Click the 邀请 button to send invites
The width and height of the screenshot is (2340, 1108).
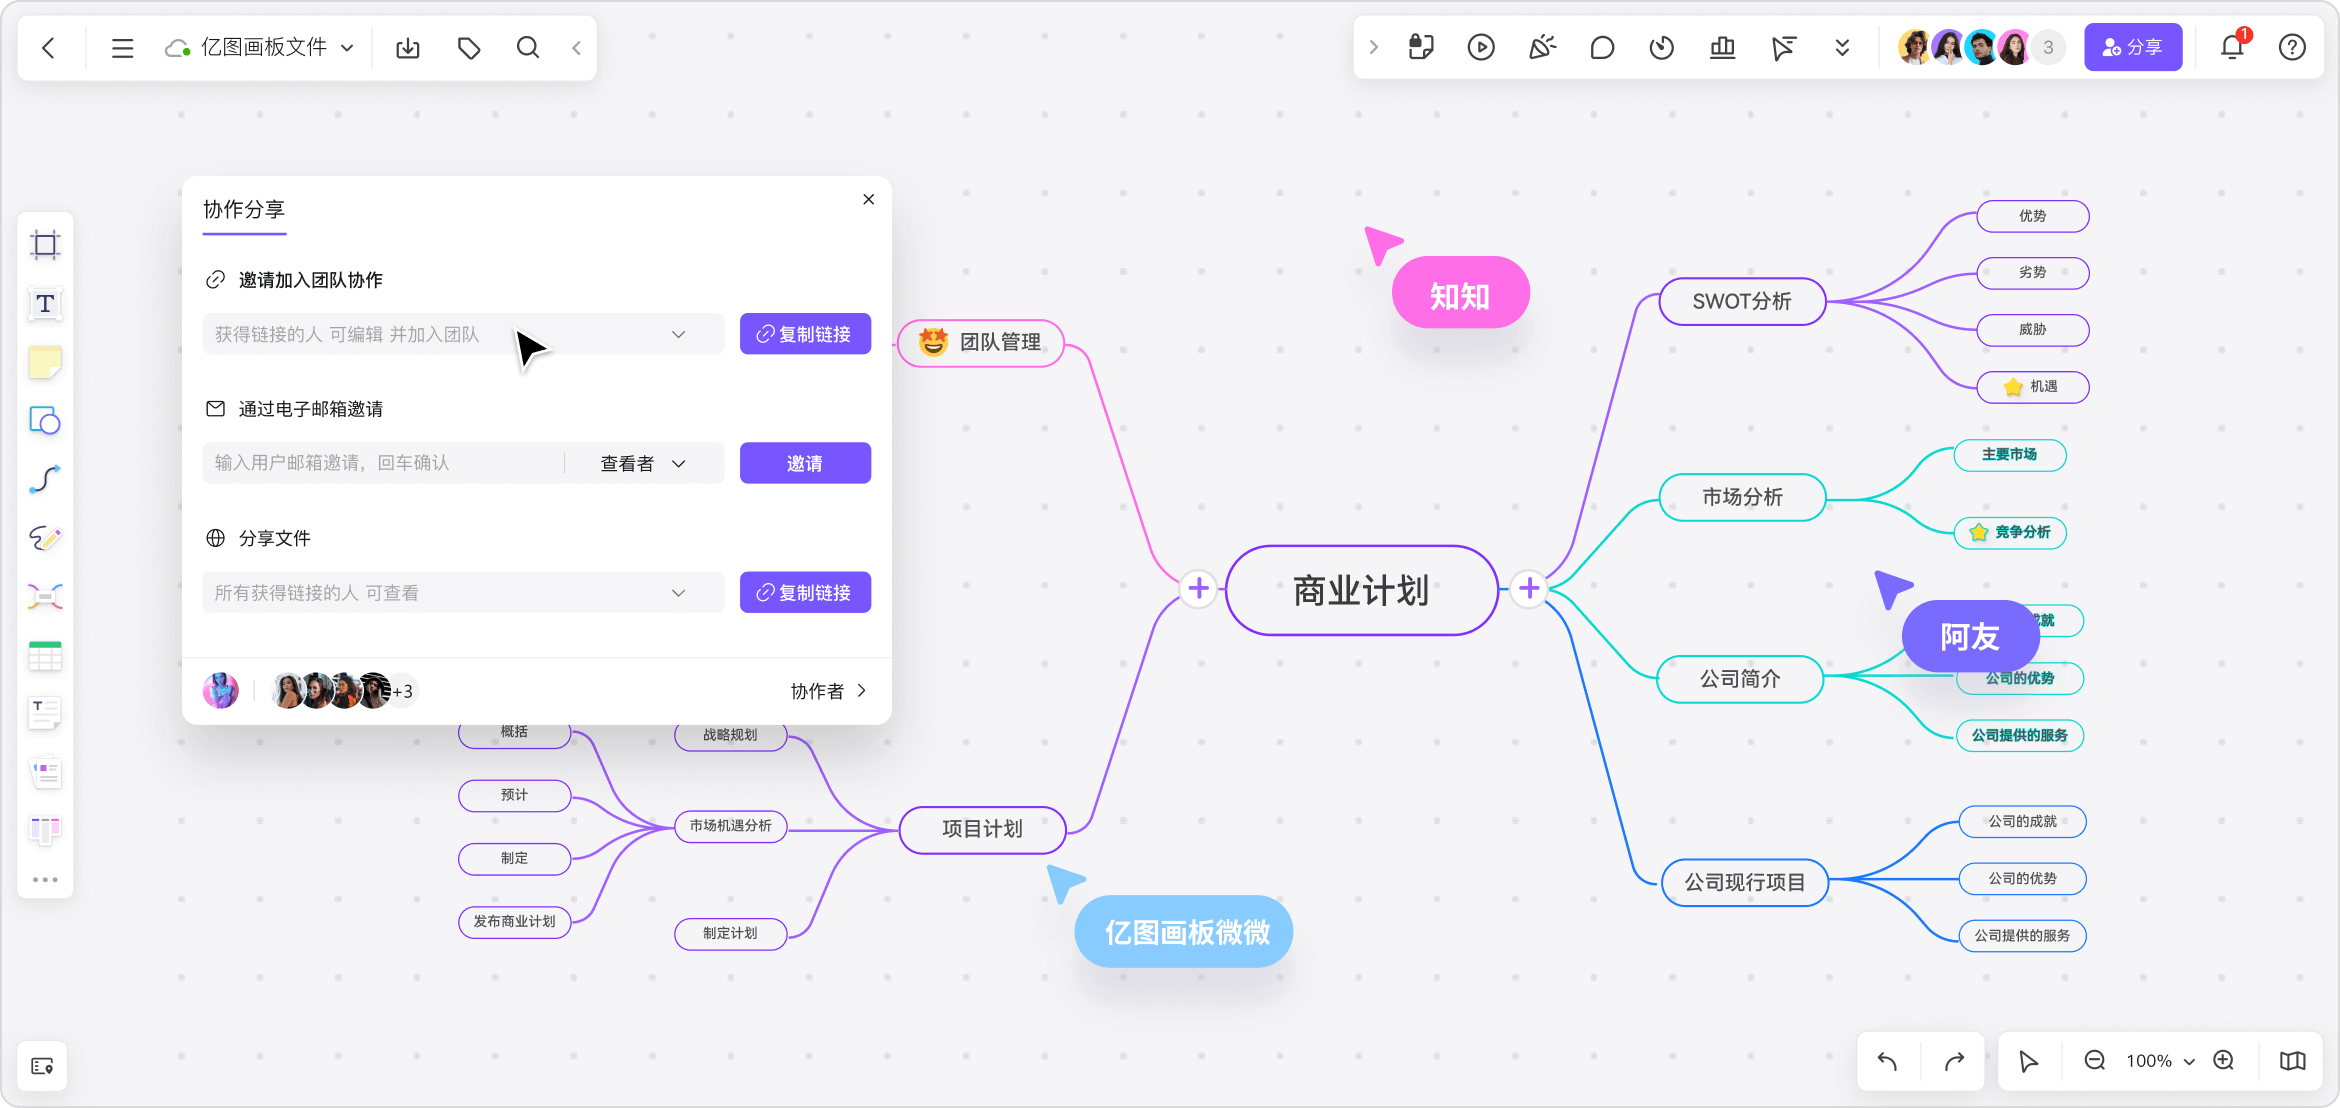(x=805, y=462)
